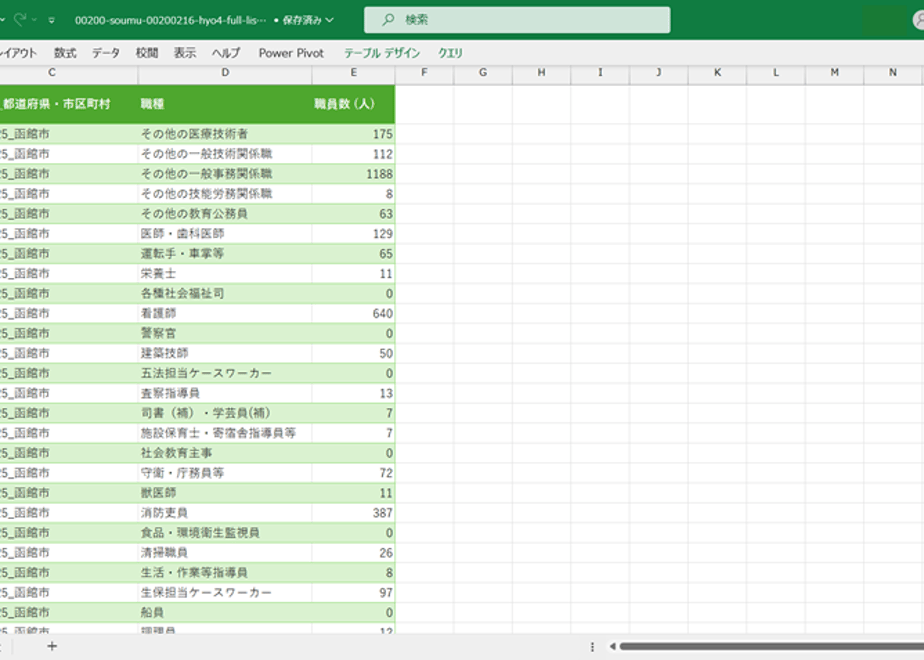Expand the 保存済み save status dropdown
This screenshot has width=924, height=660.
(329, 20)
